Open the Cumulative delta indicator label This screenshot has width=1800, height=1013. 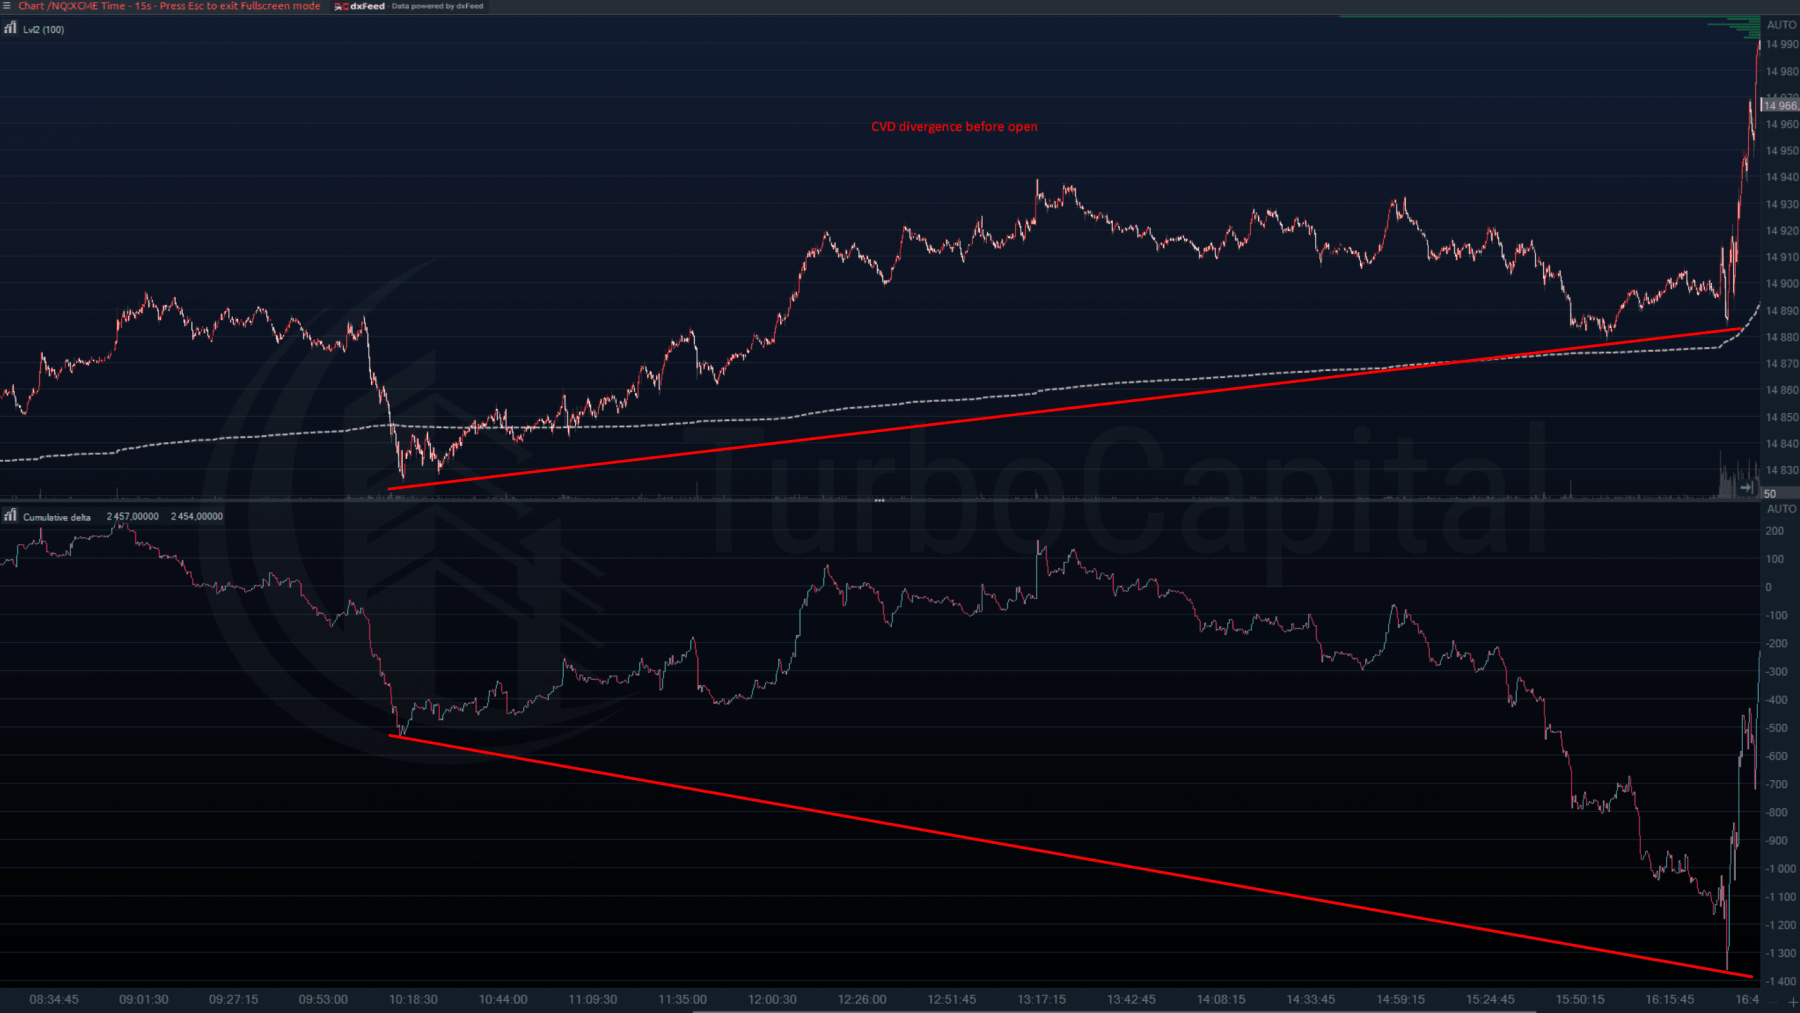[57, 517]
